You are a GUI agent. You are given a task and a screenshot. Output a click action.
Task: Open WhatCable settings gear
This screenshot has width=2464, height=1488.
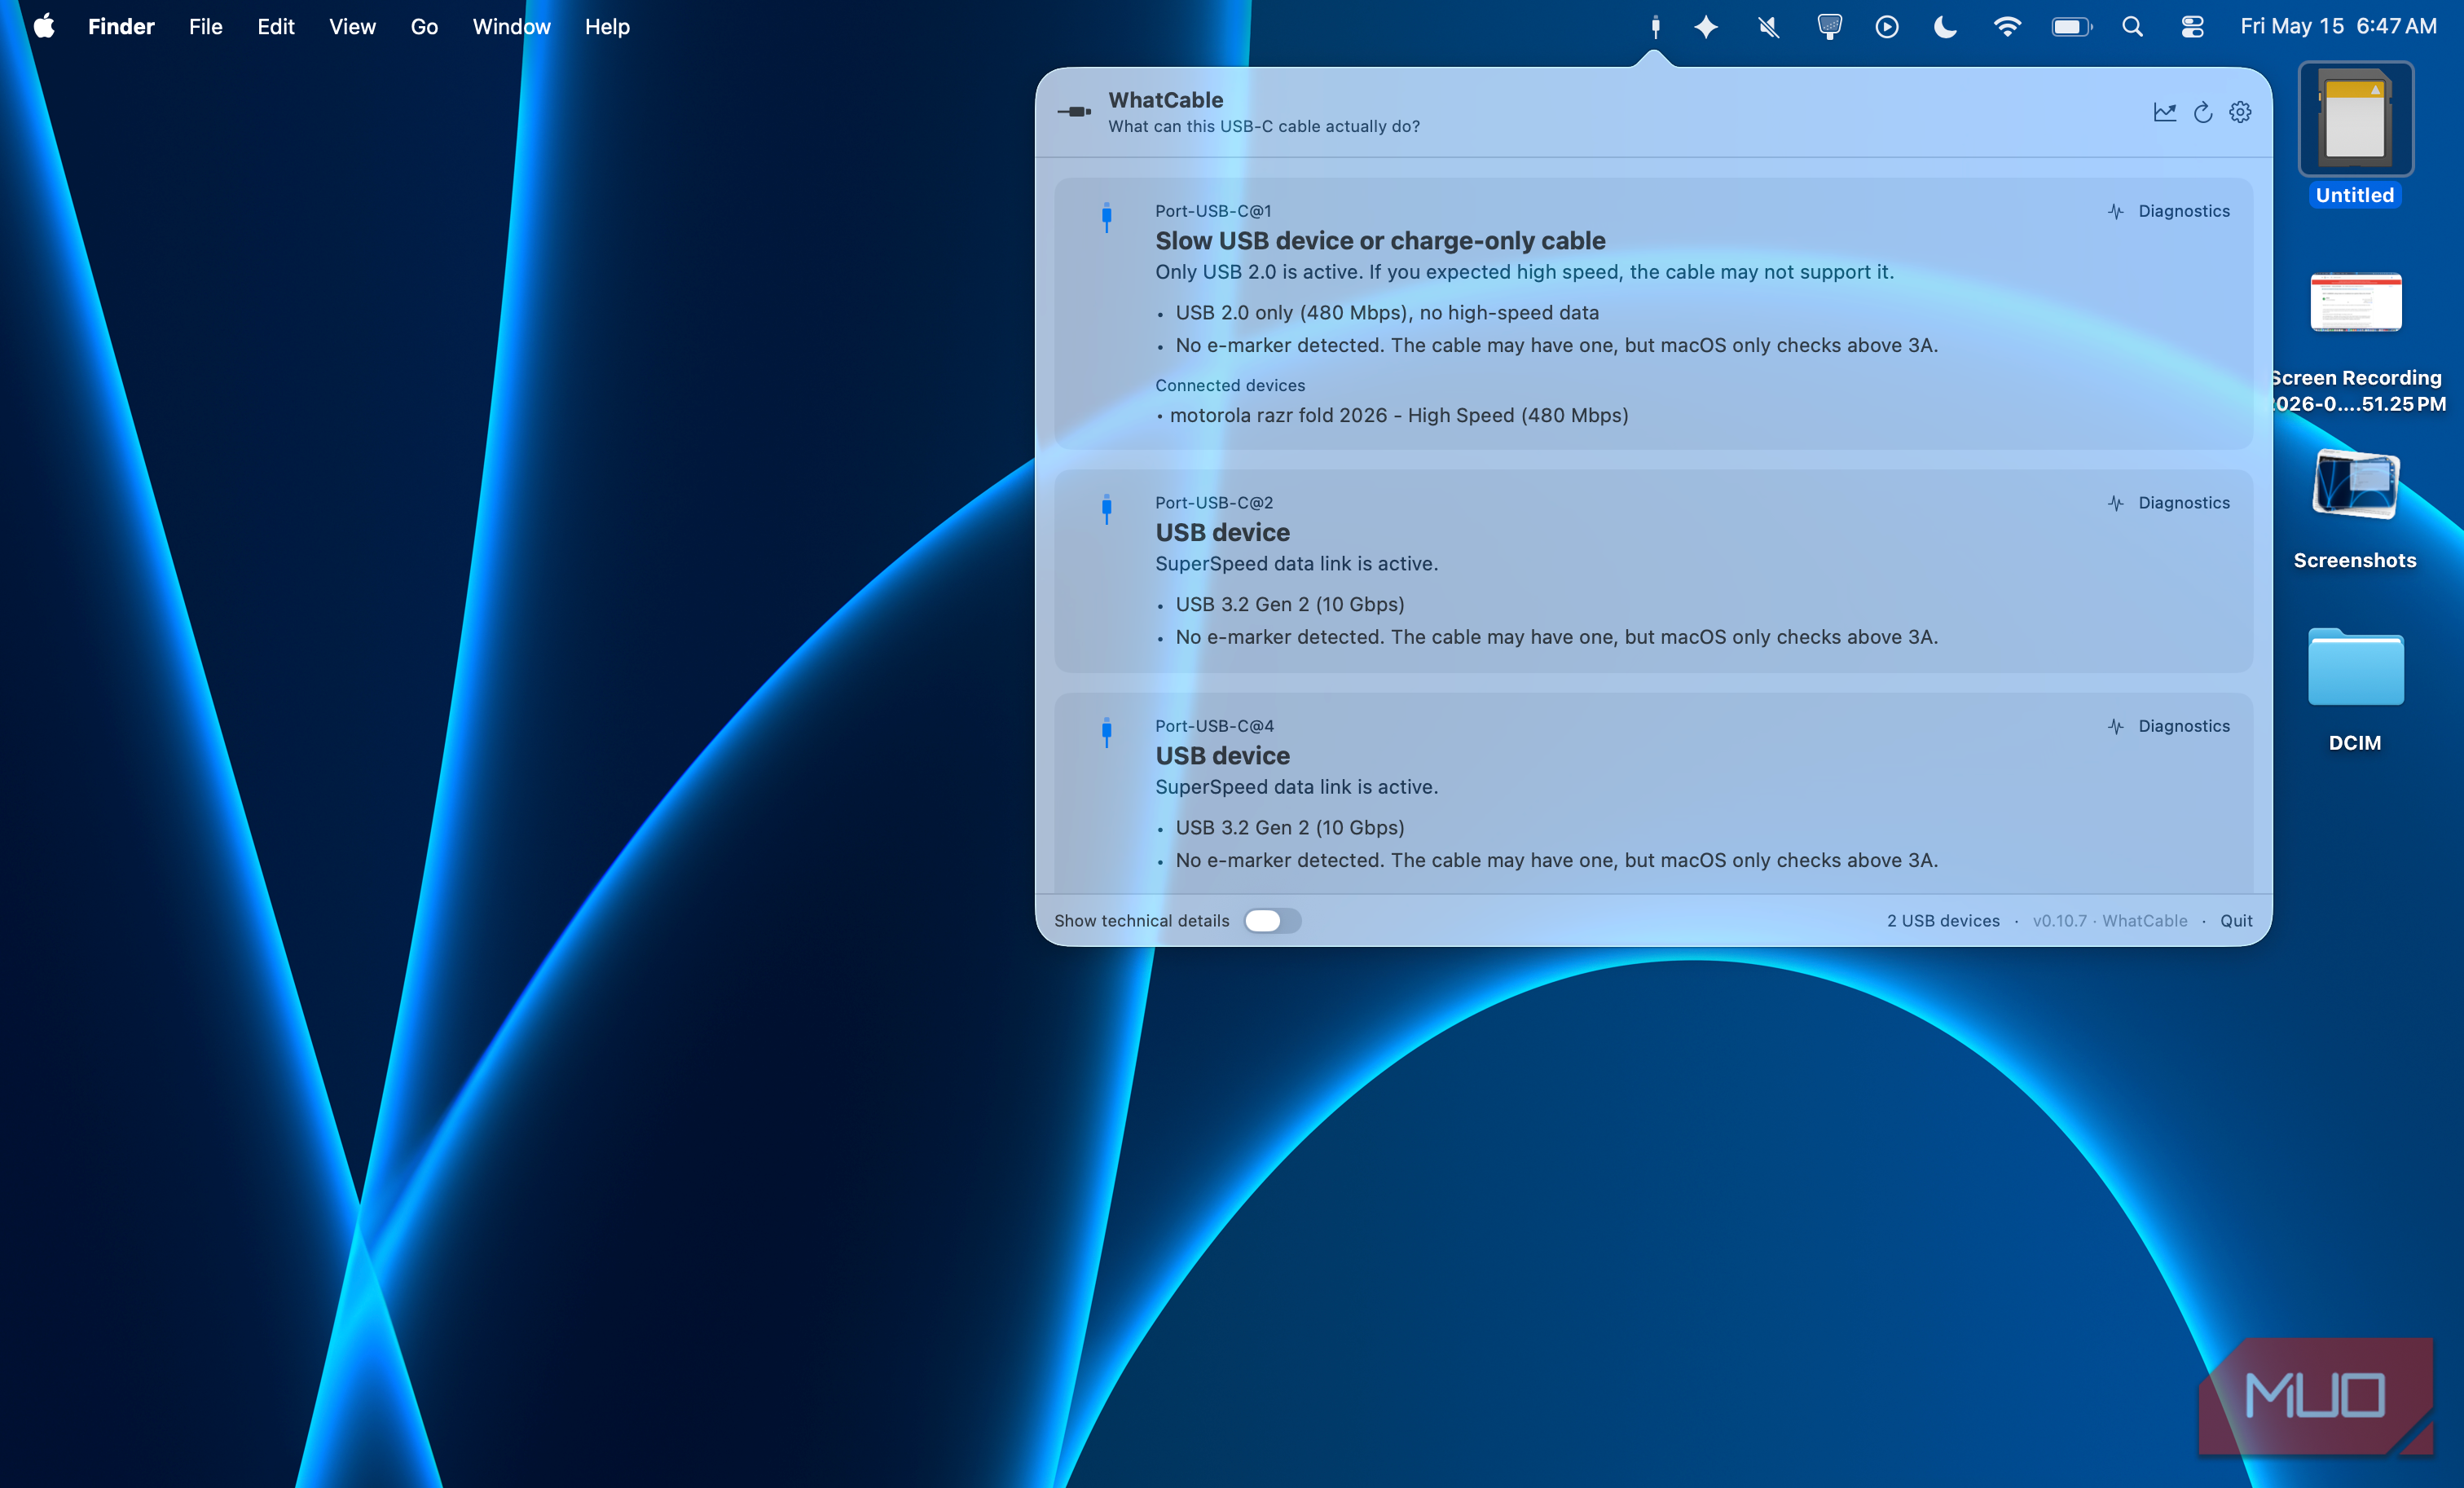click(x=2240, y=112)
